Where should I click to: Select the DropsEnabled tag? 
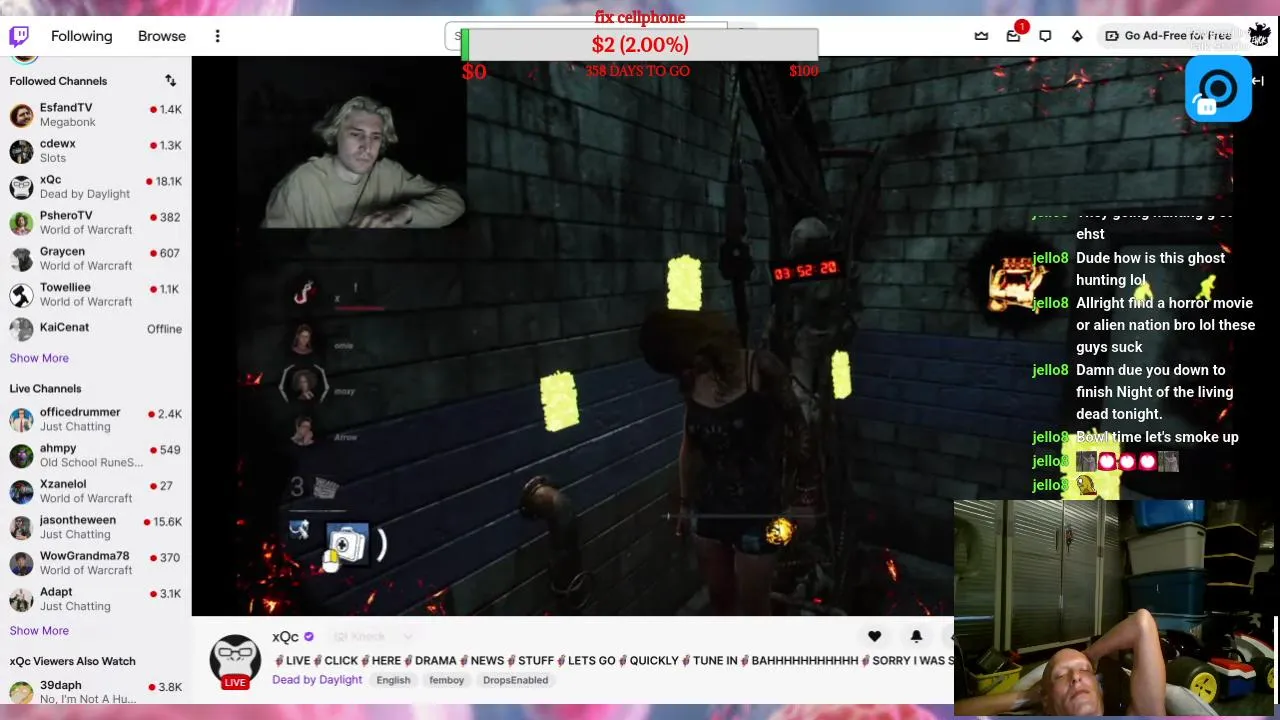coord(515,680)
